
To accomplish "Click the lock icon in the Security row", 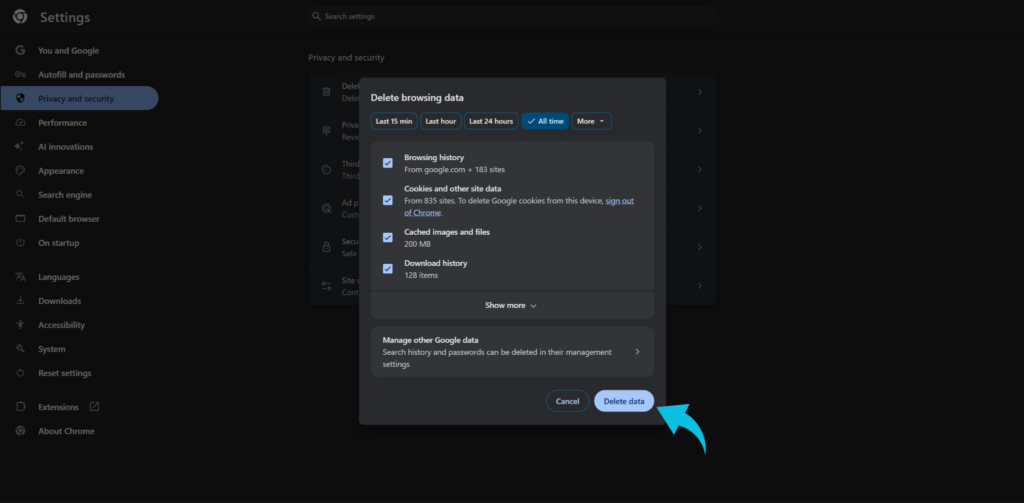I will click(x=327, y=247).
